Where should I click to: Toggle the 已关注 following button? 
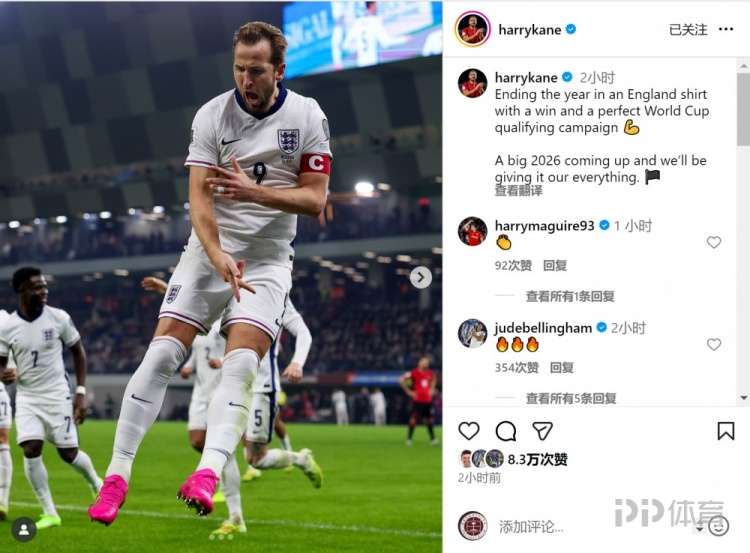point(688,30)
